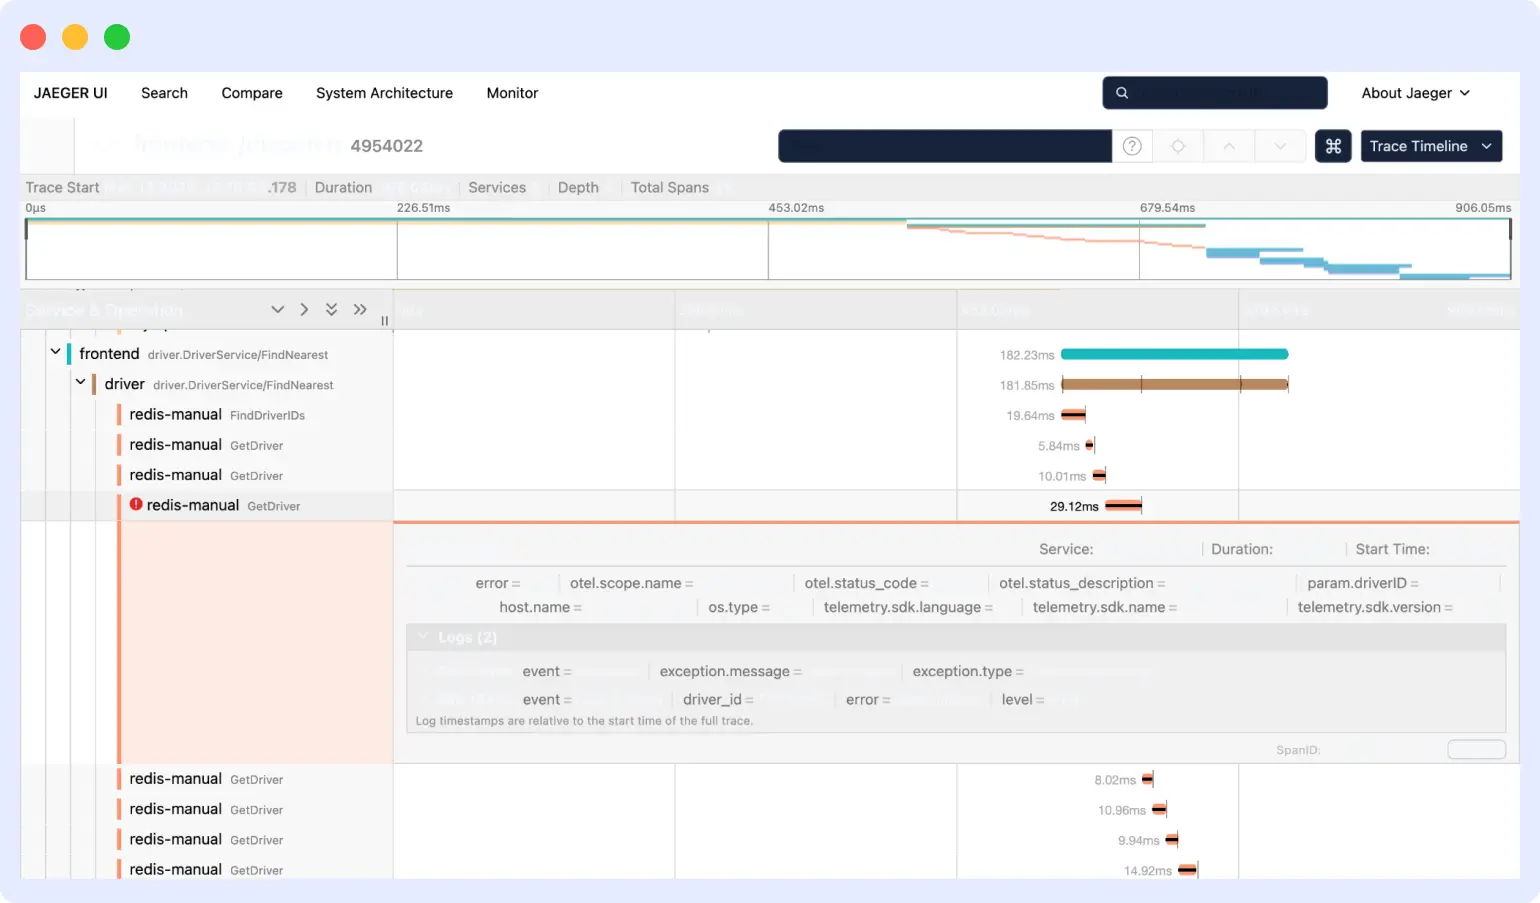Click the timeline column resize handle
The image size is (1540, 903).
[385, 321]
